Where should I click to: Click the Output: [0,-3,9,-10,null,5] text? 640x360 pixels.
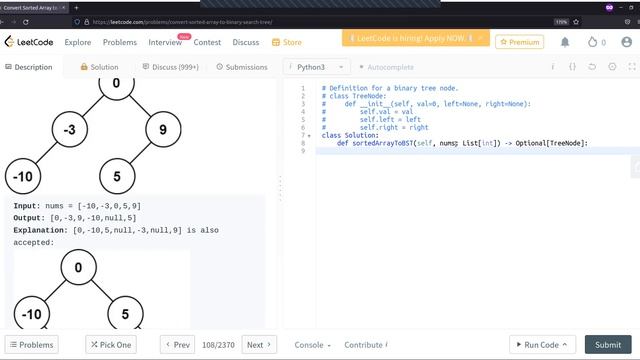tap(75, 218)
